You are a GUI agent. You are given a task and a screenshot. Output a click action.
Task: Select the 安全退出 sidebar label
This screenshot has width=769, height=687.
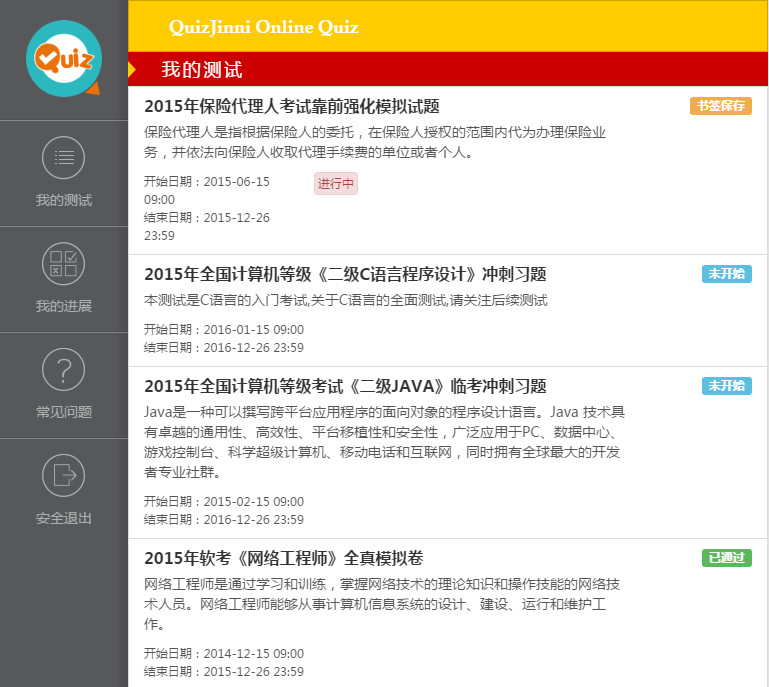pyautogui.click(x=64, y=518)
